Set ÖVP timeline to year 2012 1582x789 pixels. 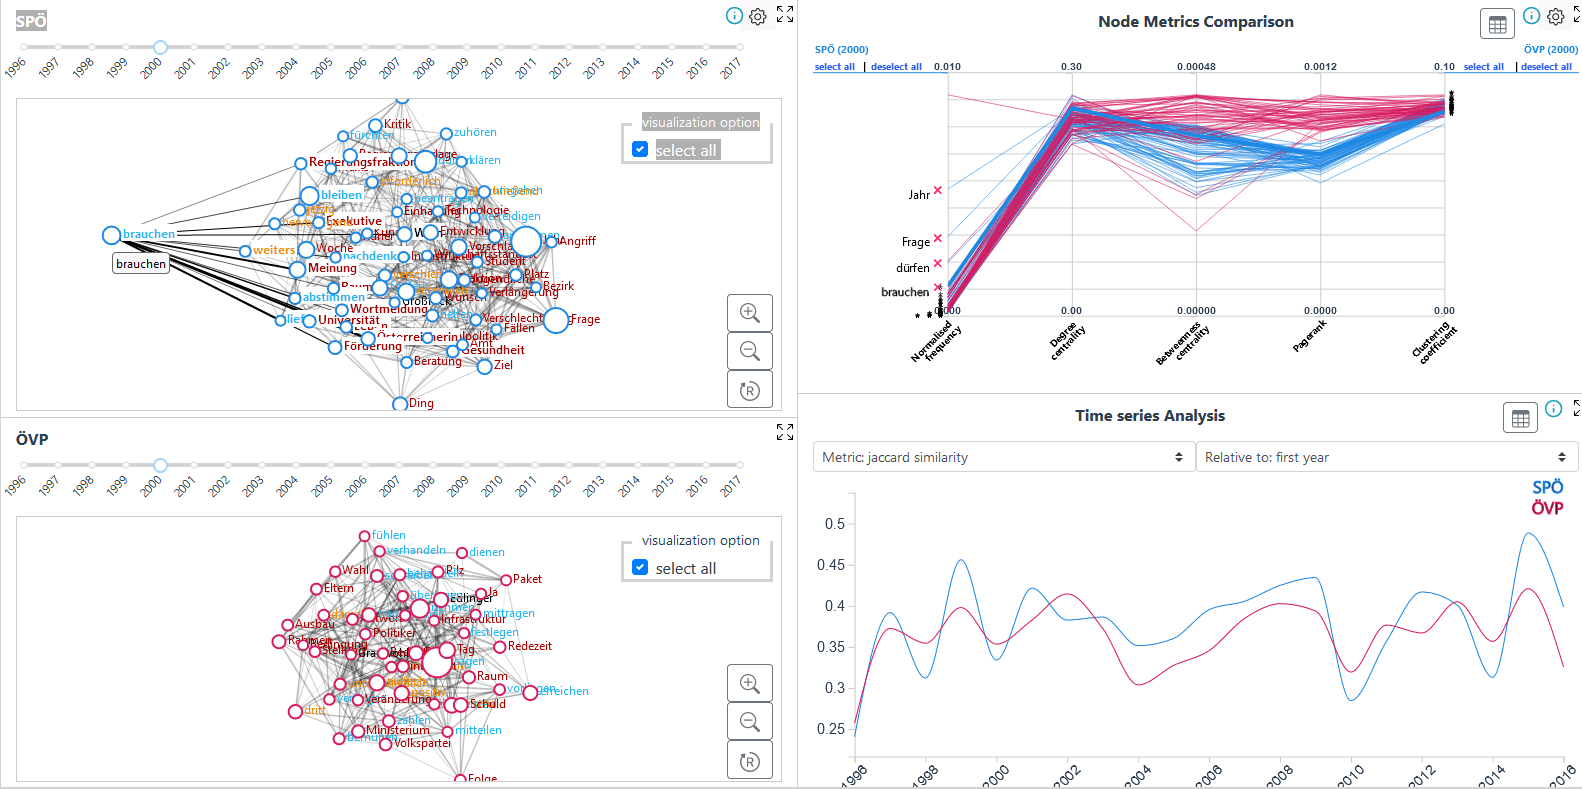point(568,465)
